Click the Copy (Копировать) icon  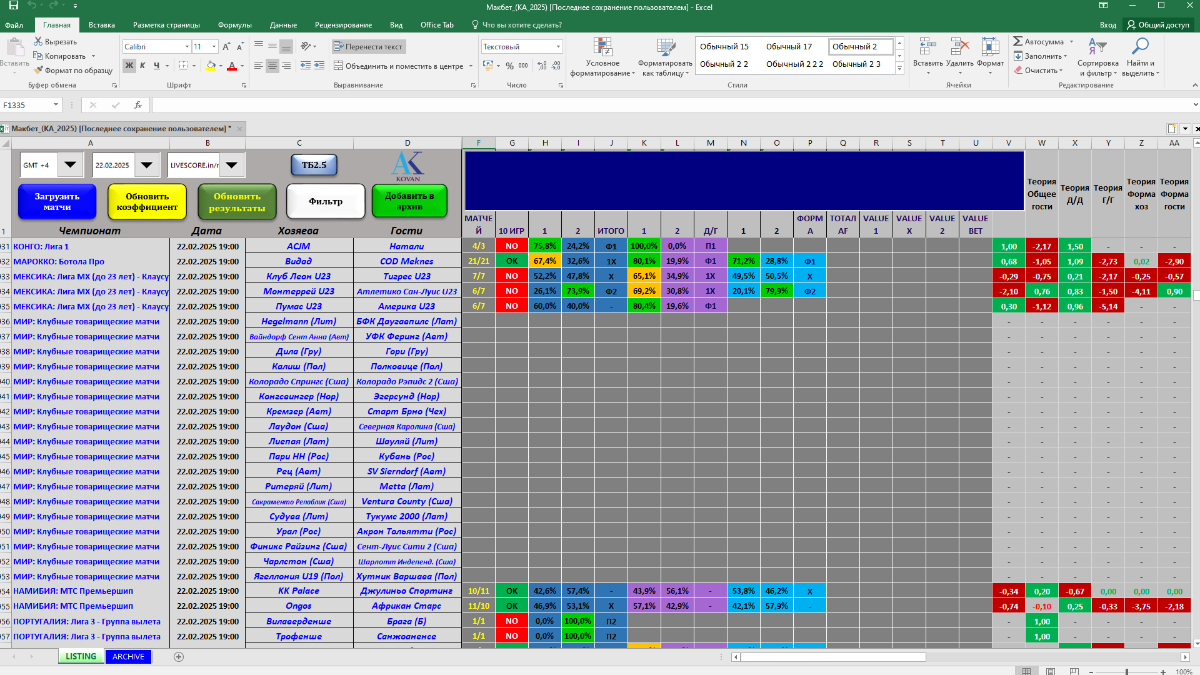pos(38,56)
